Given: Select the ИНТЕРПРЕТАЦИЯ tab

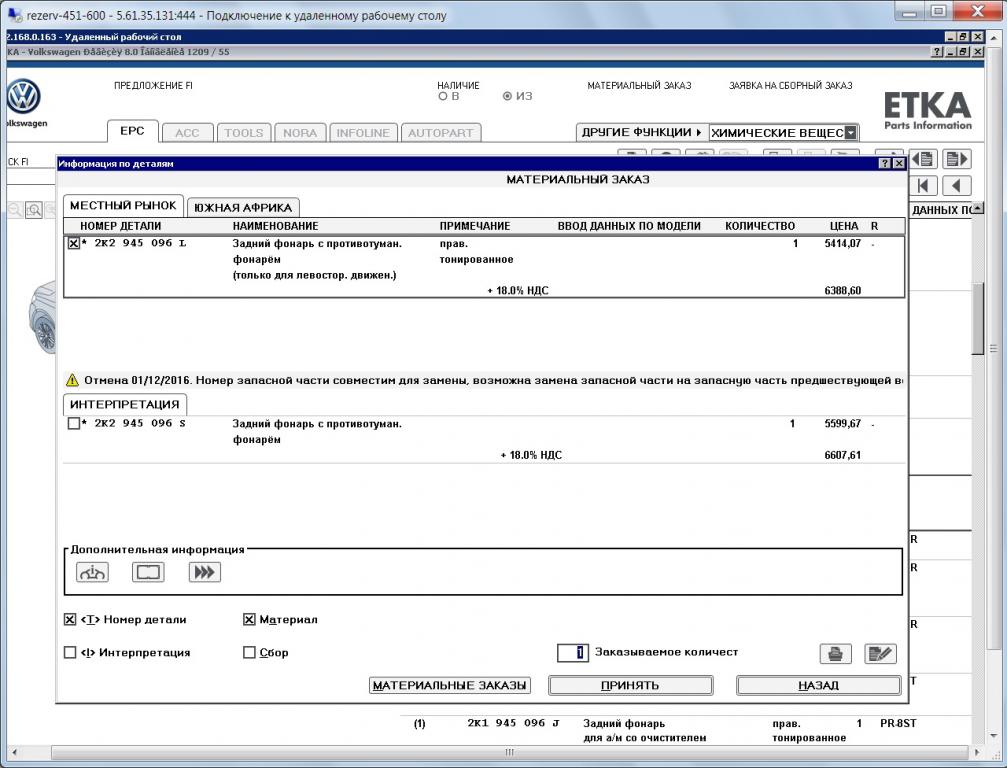Looking at the screenshot, I should tap(125, 405).
